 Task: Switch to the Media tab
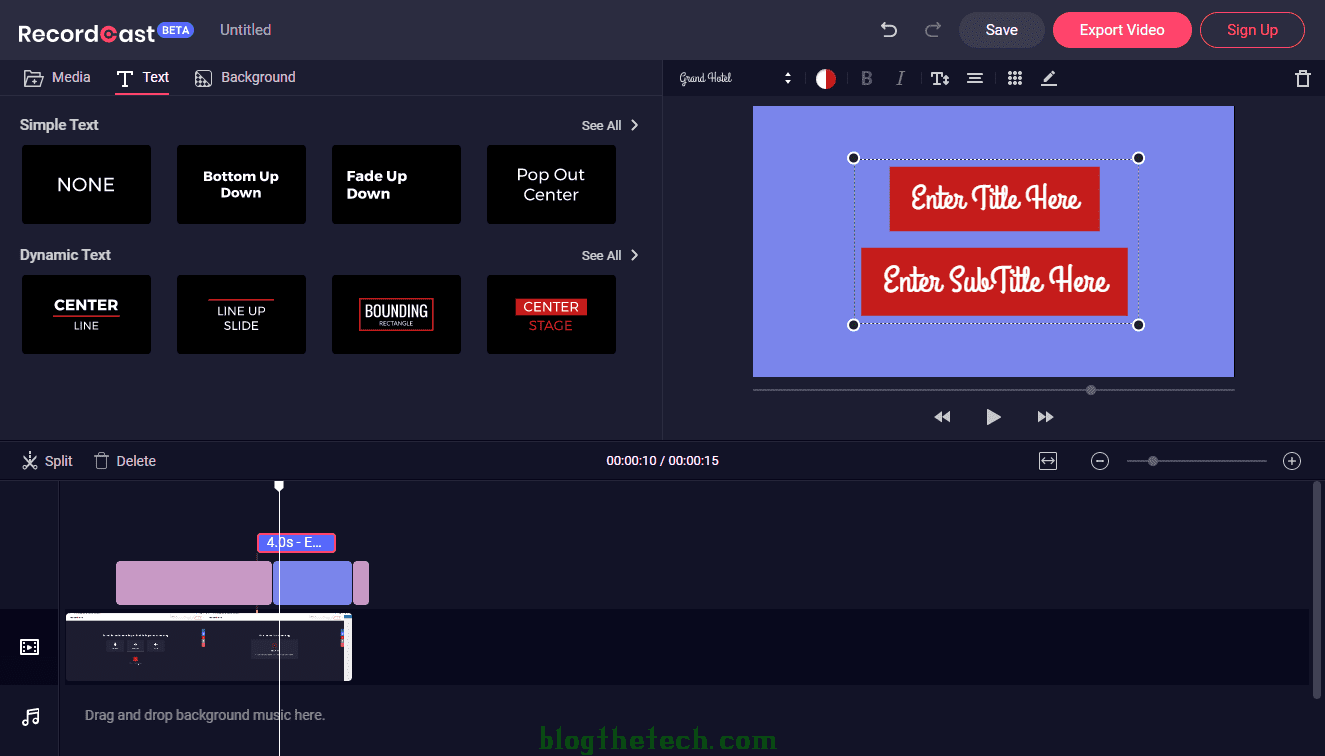[57, 78]
